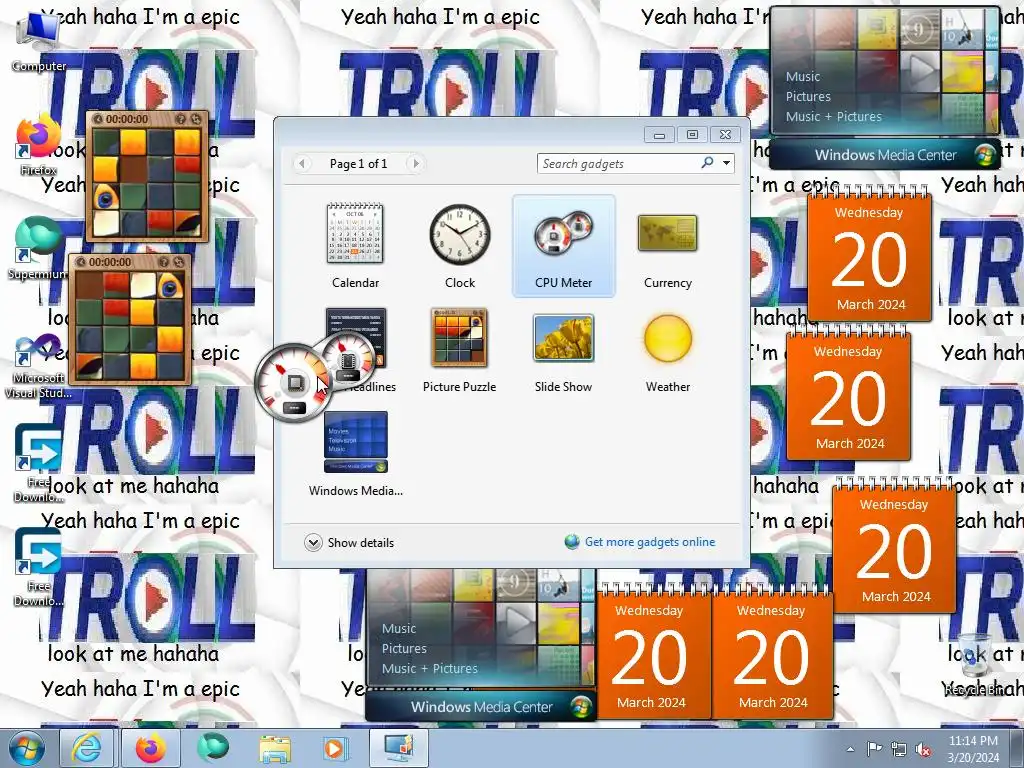Open the Windows Start orb

(x=26, y=748)
